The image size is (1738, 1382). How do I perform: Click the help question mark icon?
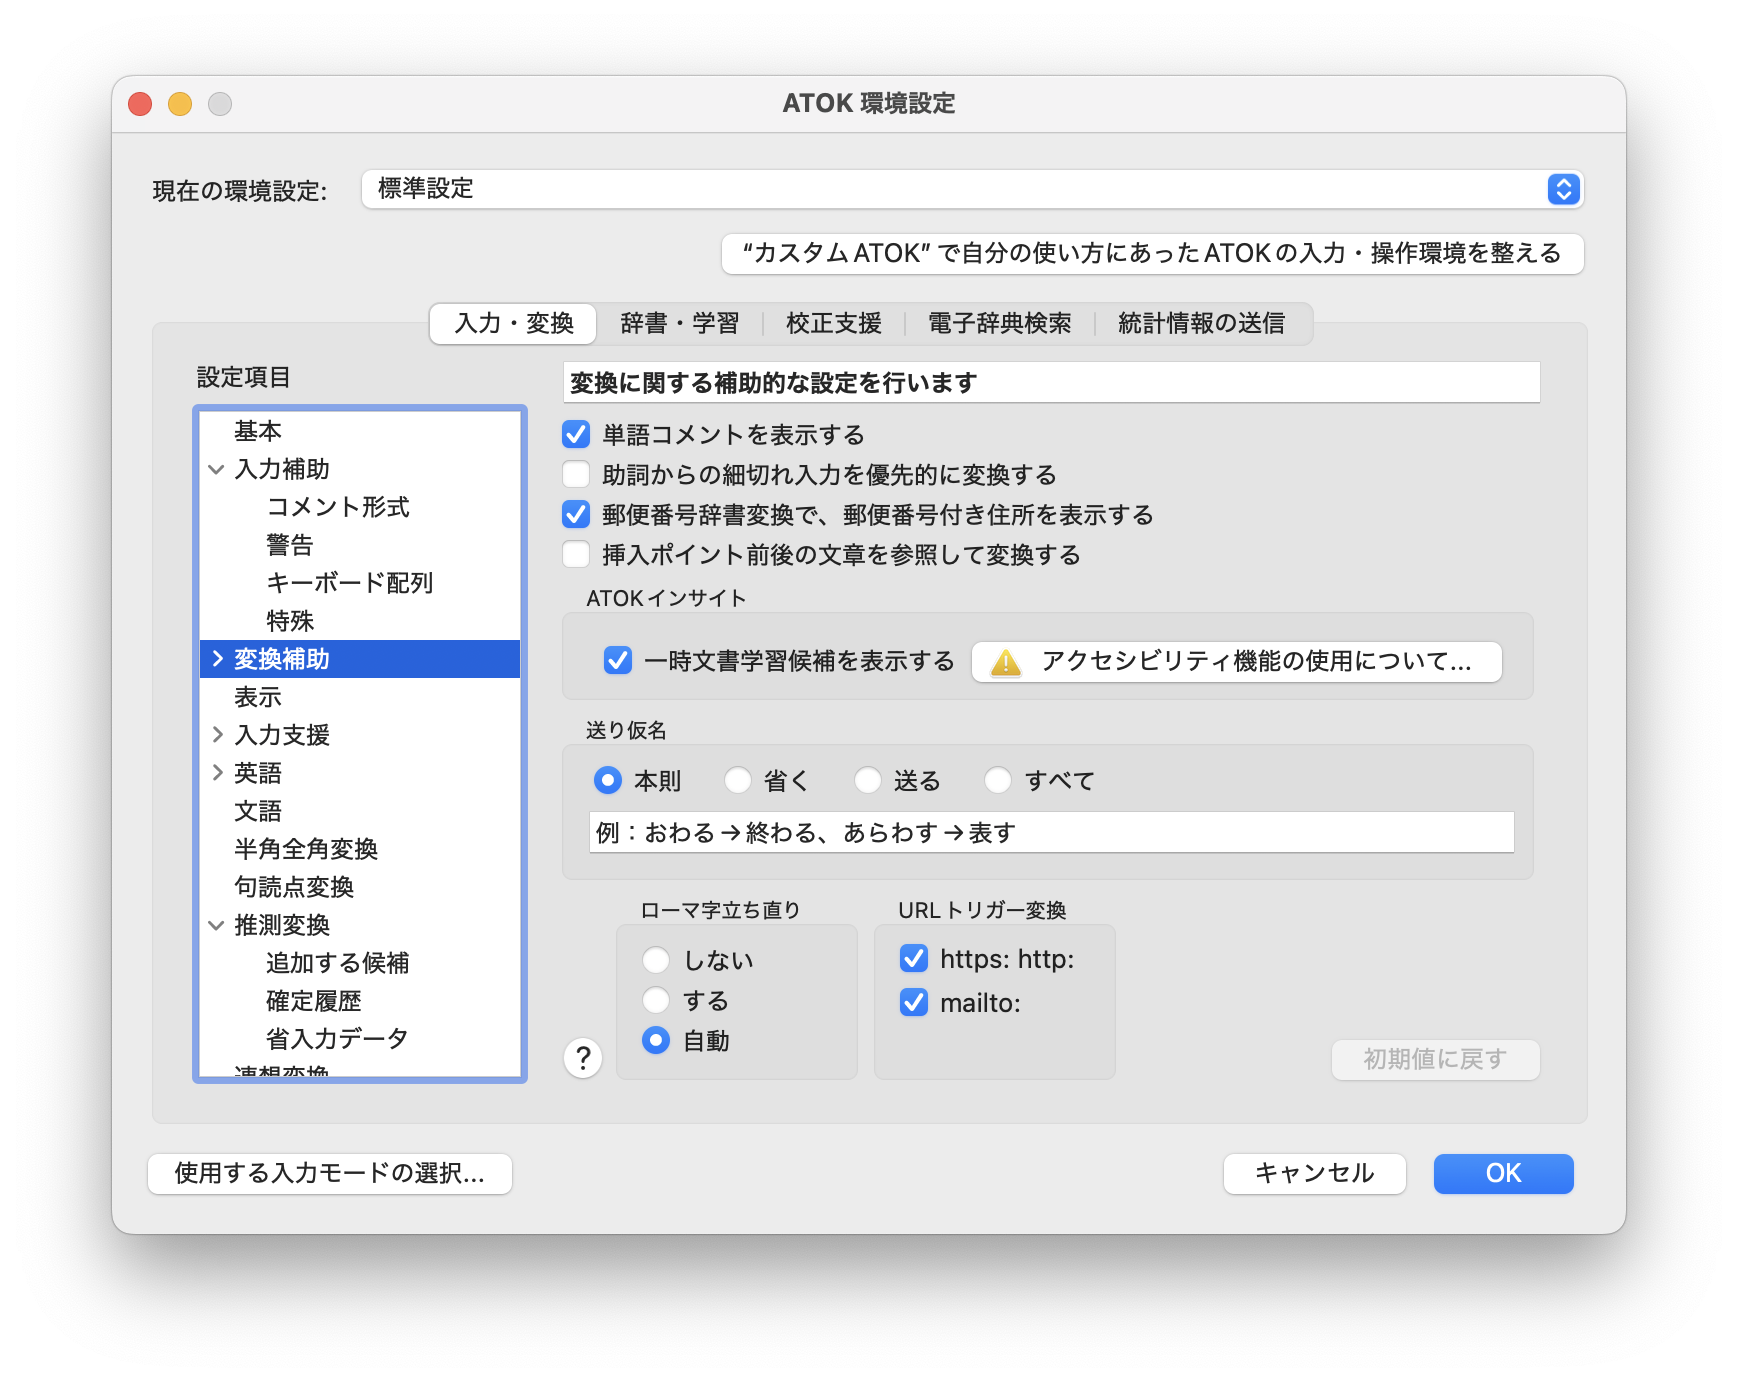[583, 1058]
